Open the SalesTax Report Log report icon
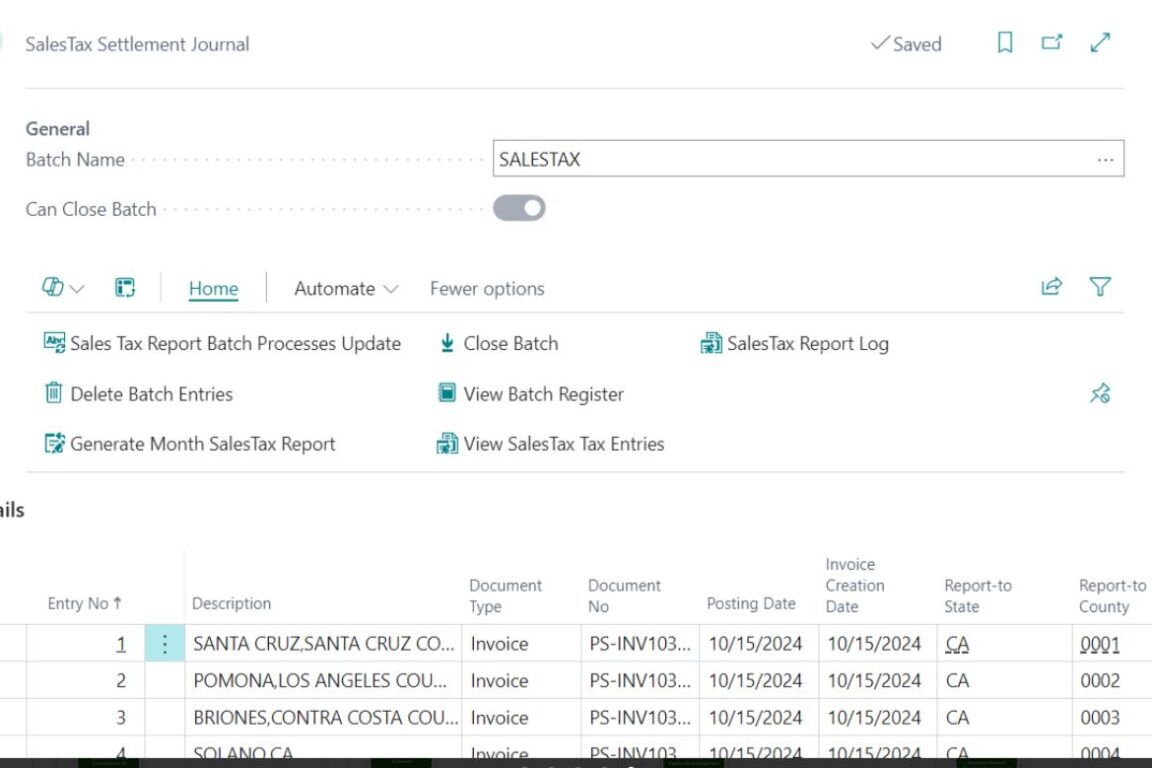This screenshot has height=768, width=1152. [x=710, y=343]
